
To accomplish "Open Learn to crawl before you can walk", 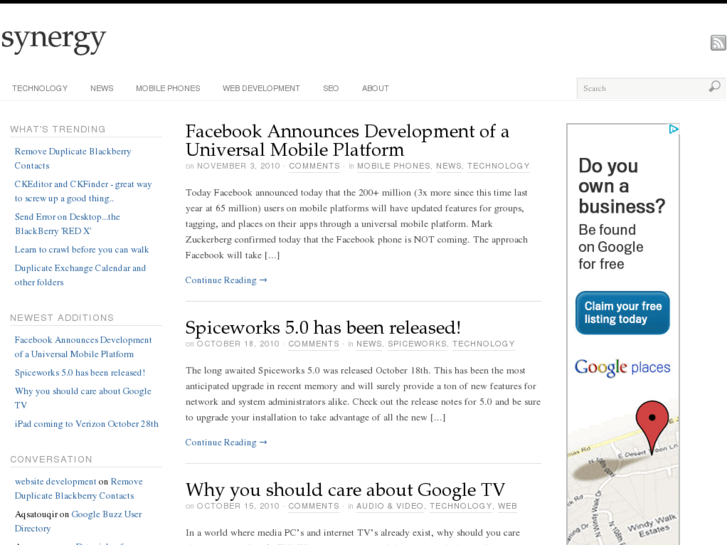I will (x=82, y=250).
